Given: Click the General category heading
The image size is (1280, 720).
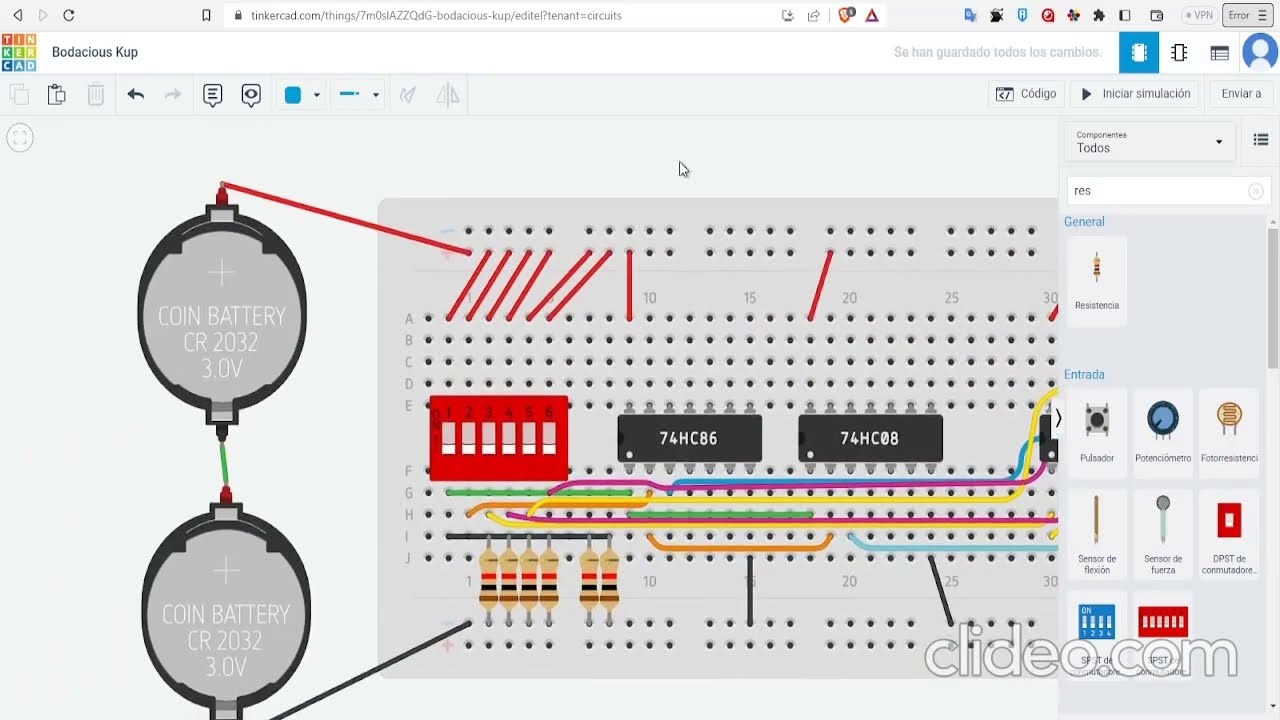Looking at the screenshot, I should [1084, 222].
